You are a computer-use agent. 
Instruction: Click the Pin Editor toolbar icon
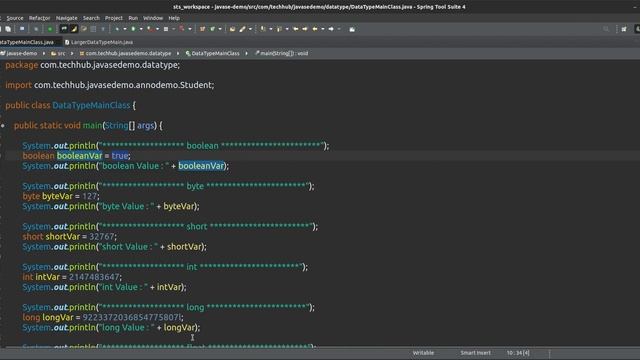click(x=352, y=29)
